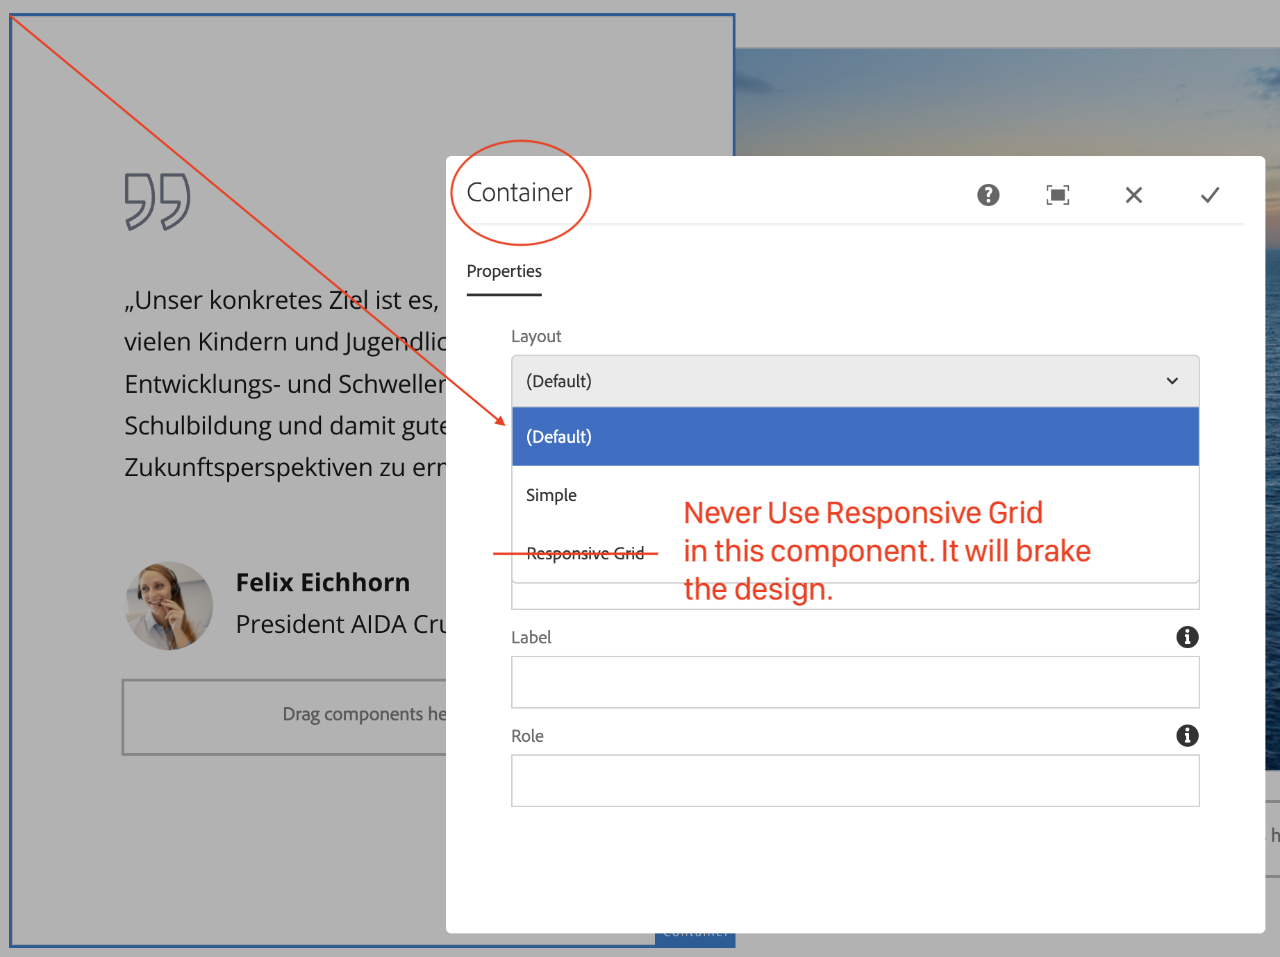Switch to the Properties tab
This screenshot has height=957, width=1280.
click(x=504, y=271)
